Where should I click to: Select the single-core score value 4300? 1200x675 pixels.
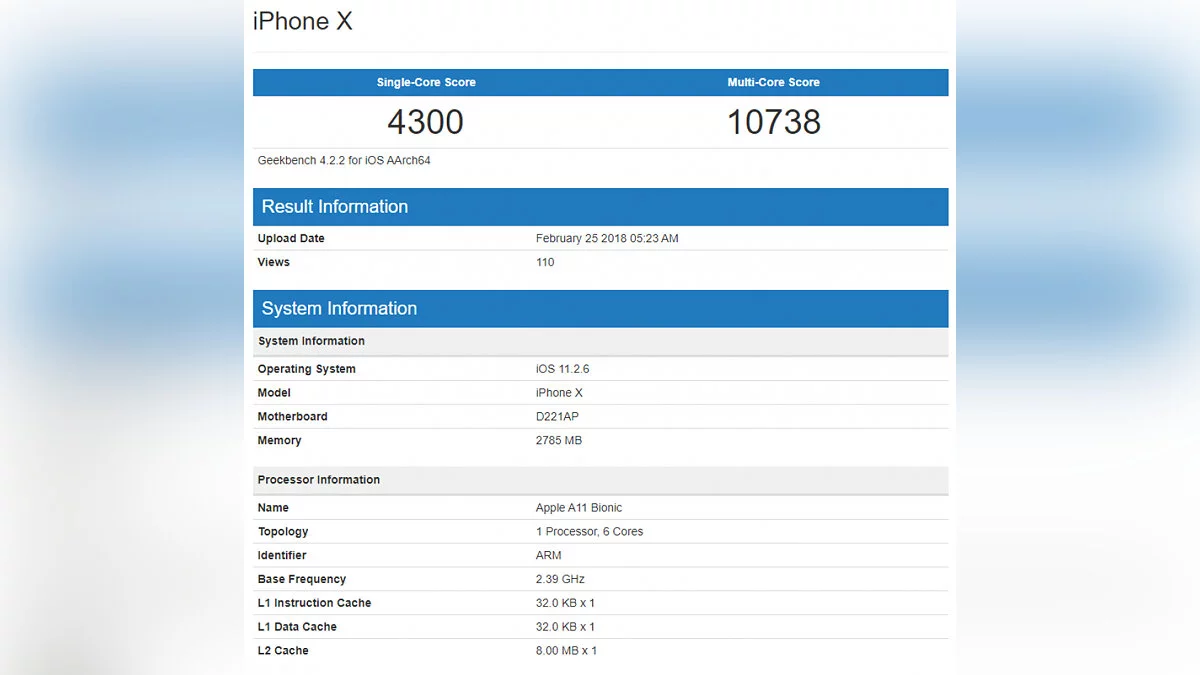(425, 122)
